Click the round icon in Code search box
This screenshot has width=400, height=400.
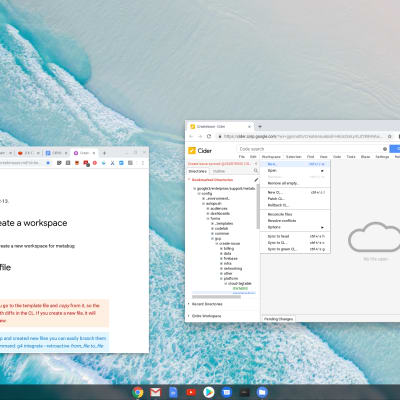click(385, 149)
